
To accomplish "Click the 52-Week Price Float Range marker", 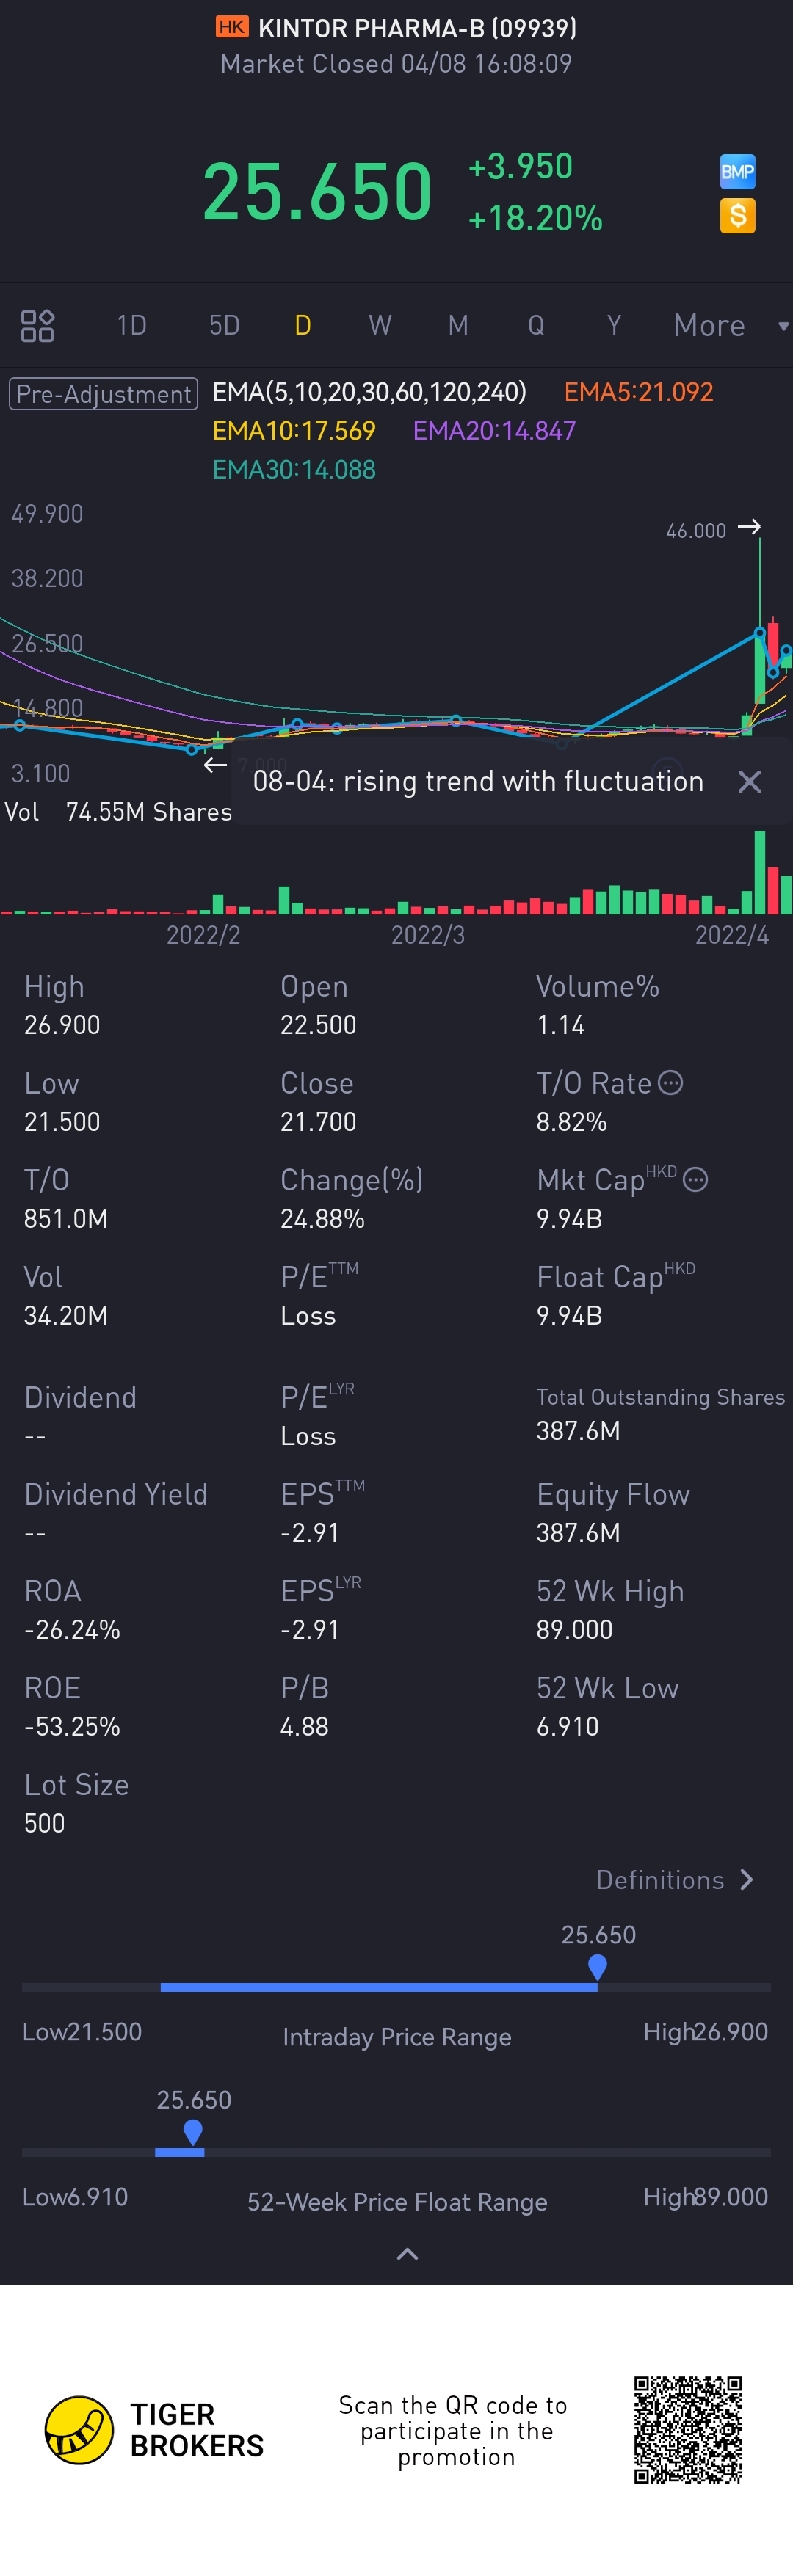I will [193, 2131].
